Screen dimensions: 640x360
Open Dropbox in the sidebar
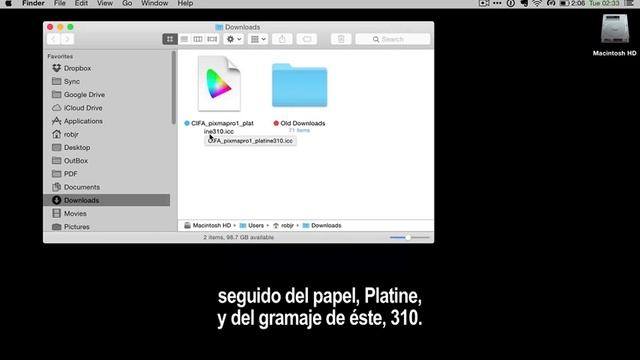[107, 68]
